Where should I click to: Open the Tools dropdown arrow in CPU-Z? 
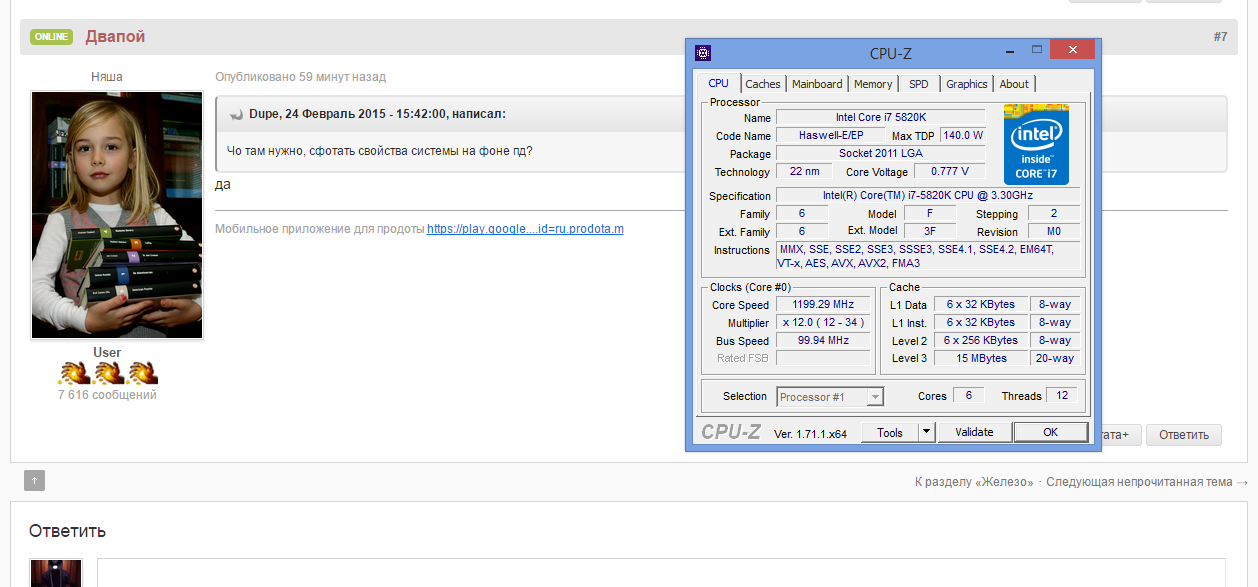(926, 432)
